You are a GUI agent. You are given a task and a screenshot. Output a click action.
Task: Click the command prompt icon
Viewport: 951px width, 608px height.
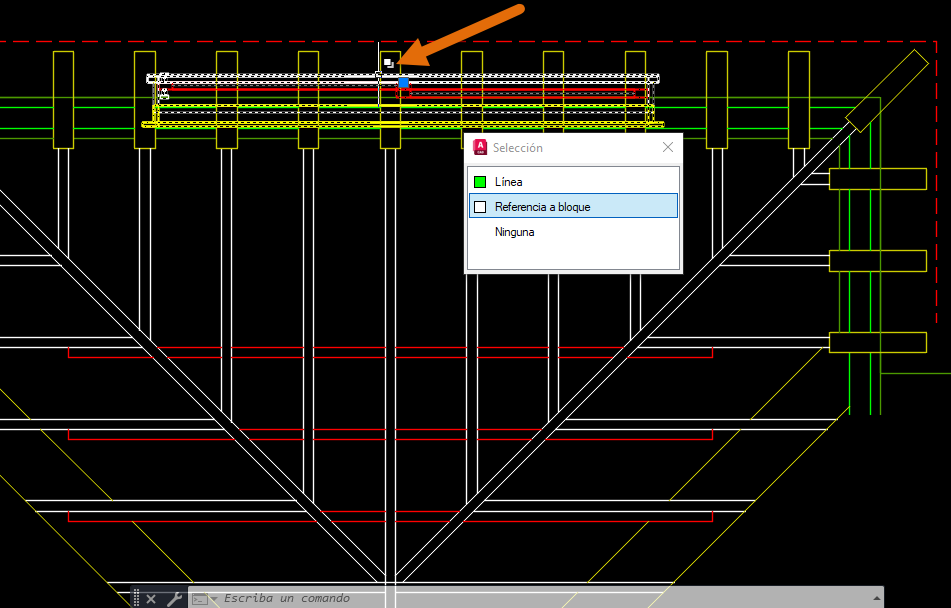(x=200, y=599)
